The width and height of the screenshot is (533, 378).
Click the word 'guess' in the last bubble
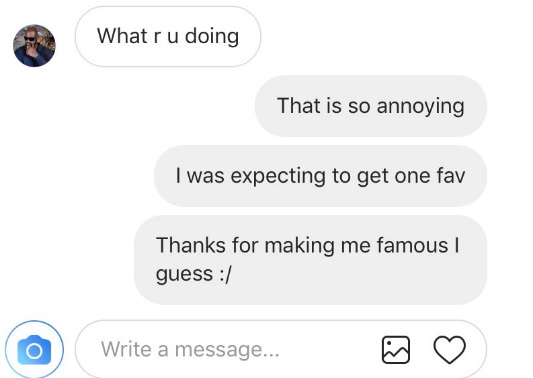point(184,274)
